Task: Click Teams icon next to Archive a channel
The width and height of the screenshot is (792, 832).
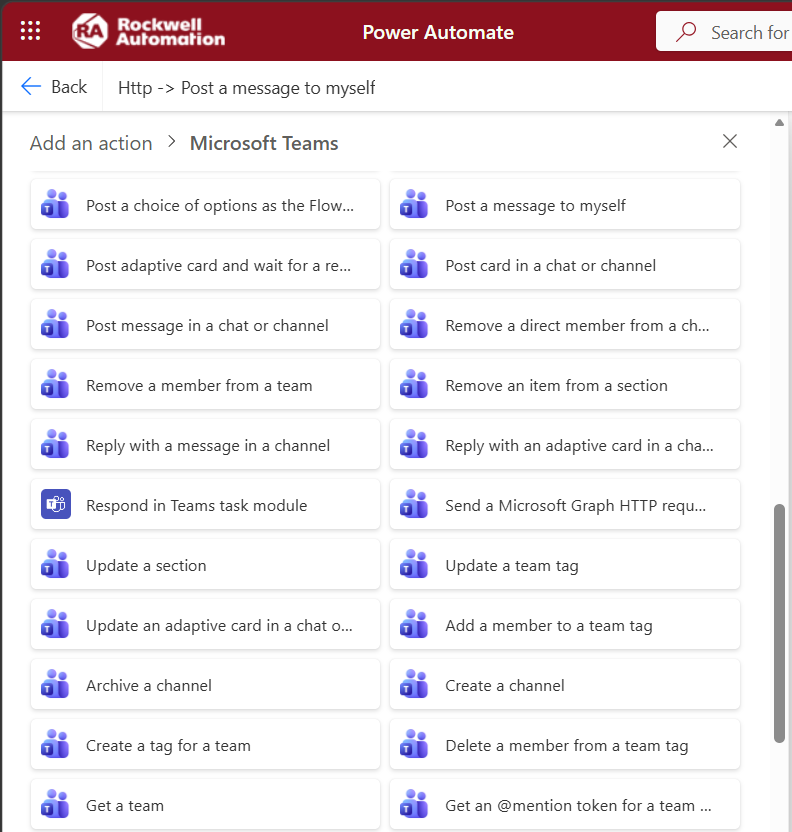Action: pyautogui.click(x=55, y=684)
